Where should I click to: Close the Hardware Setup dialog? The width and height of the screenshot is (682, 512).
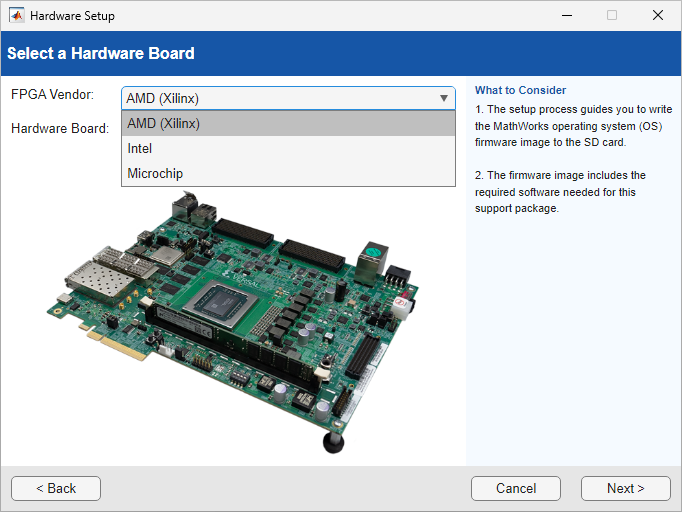[658, 16]
